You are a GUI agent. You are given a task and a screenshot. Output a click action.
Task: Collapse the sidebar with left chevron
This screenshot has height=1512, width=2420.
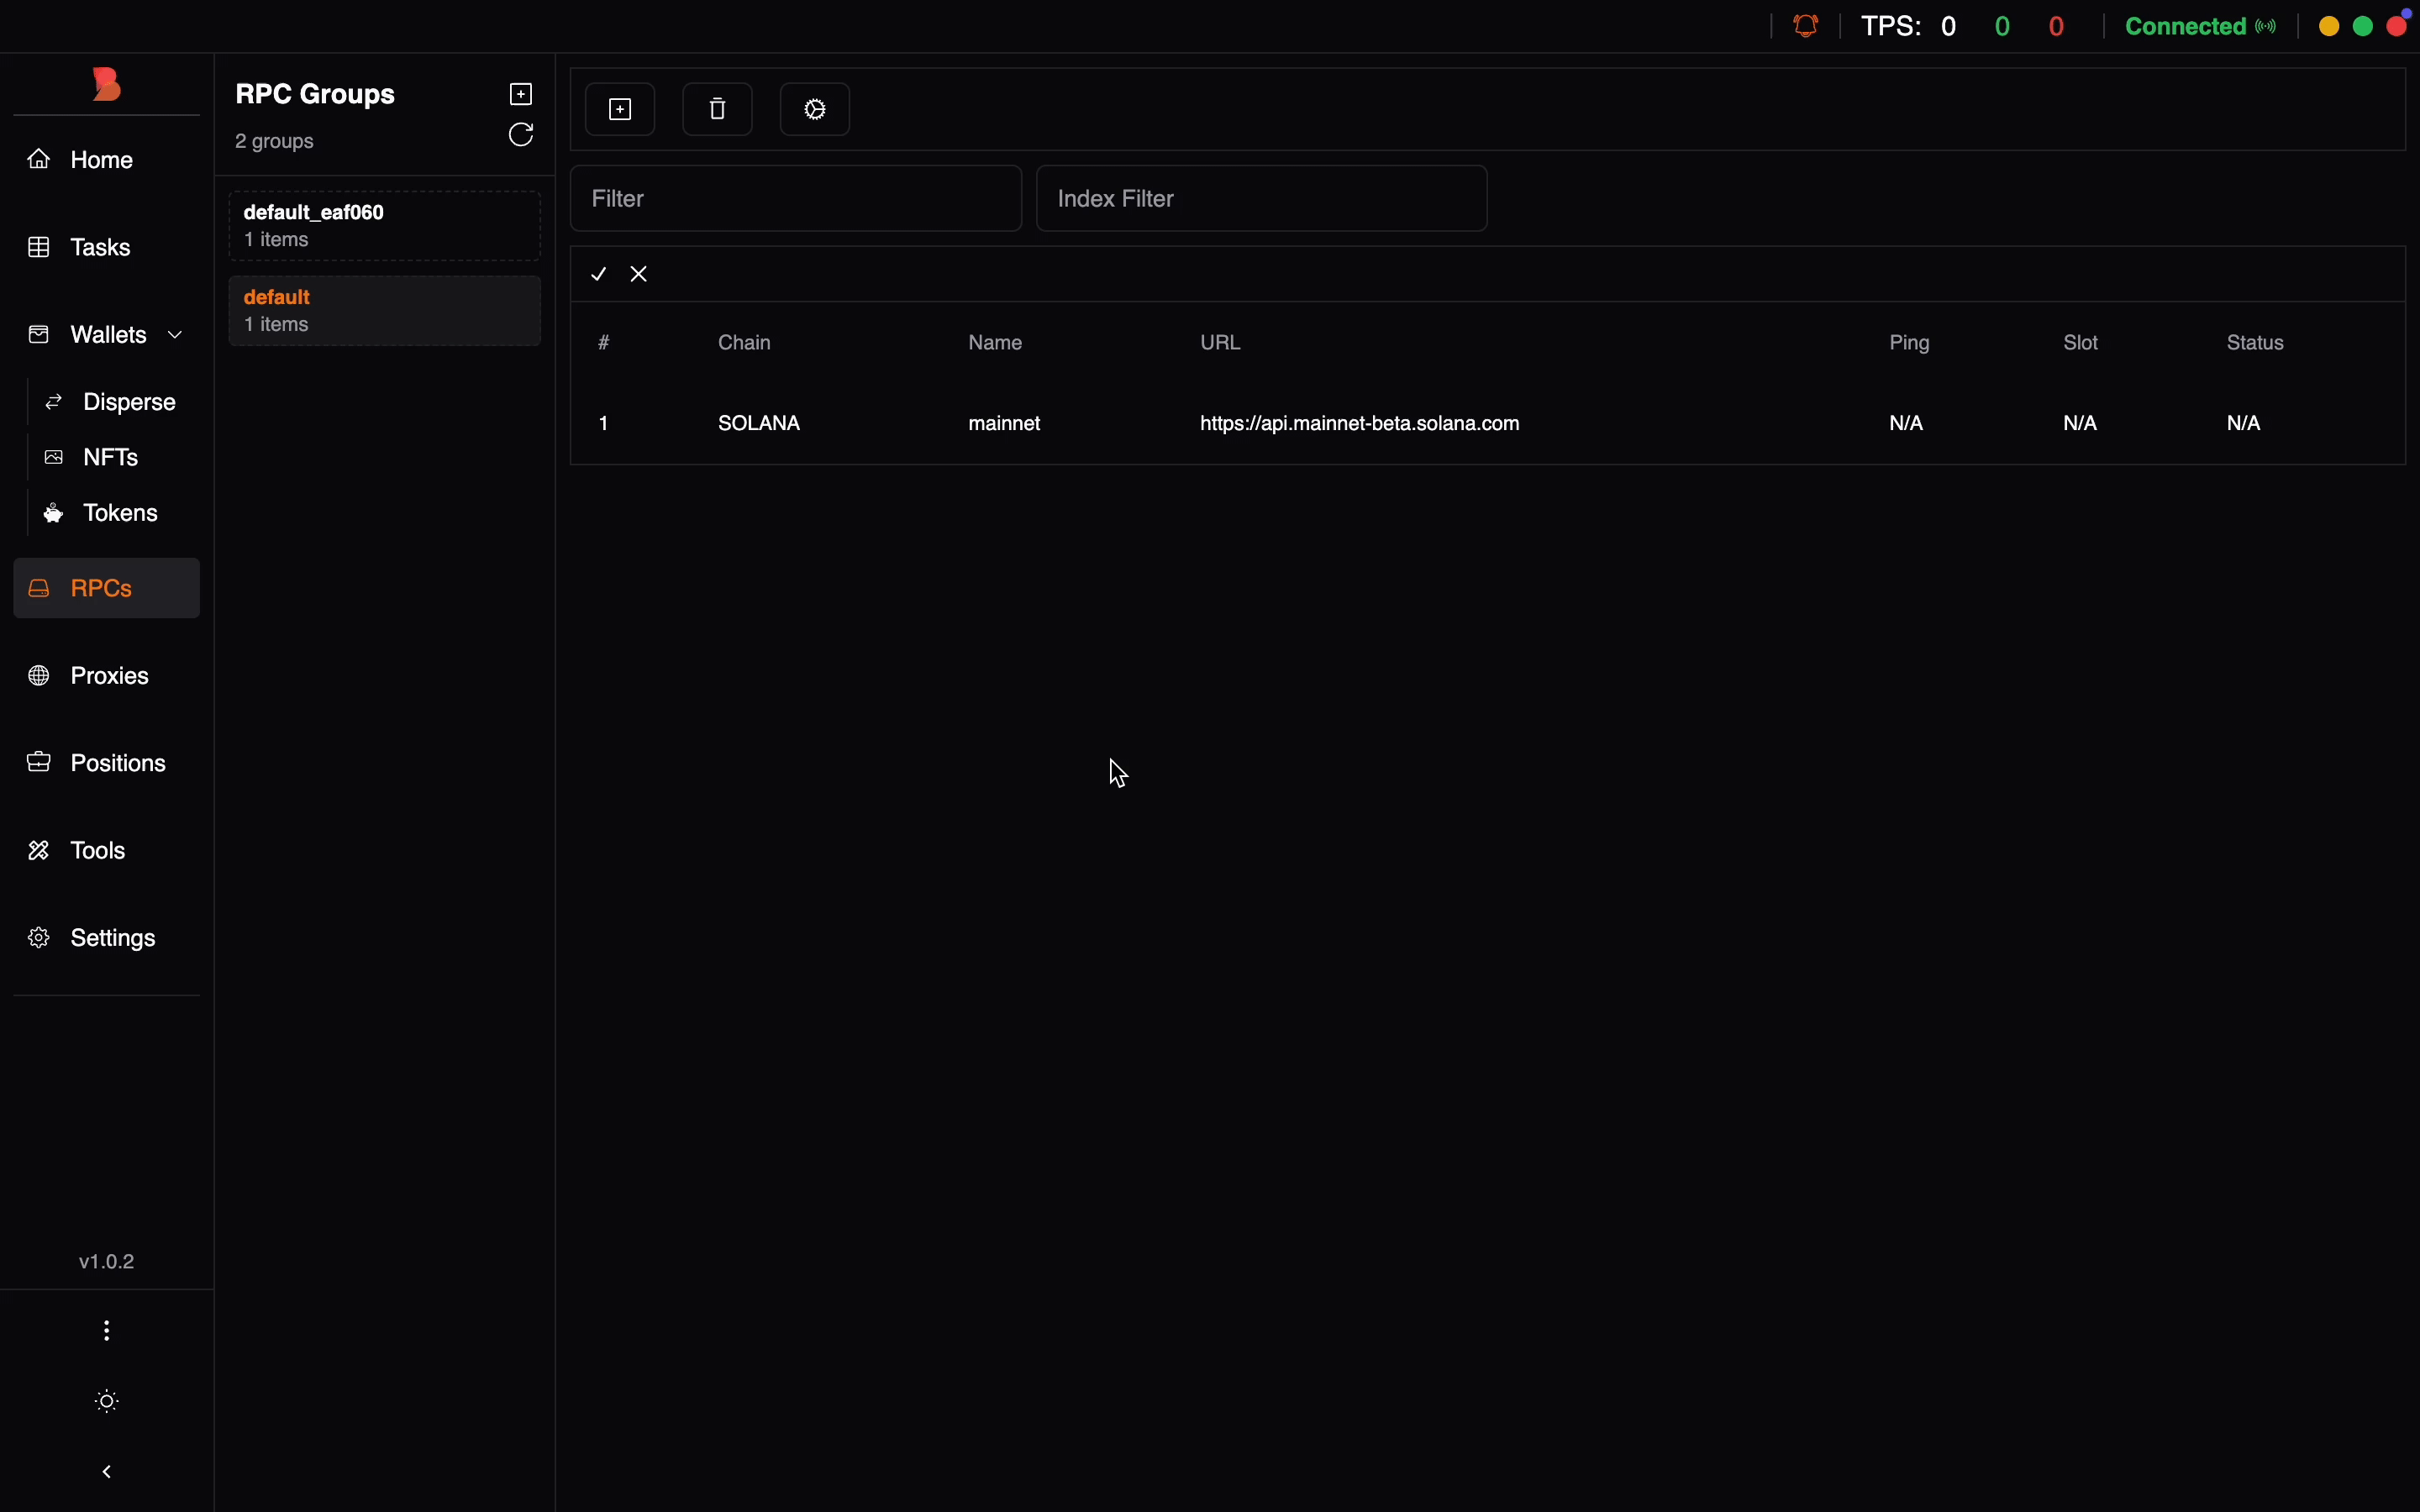tap(107, 1471)
